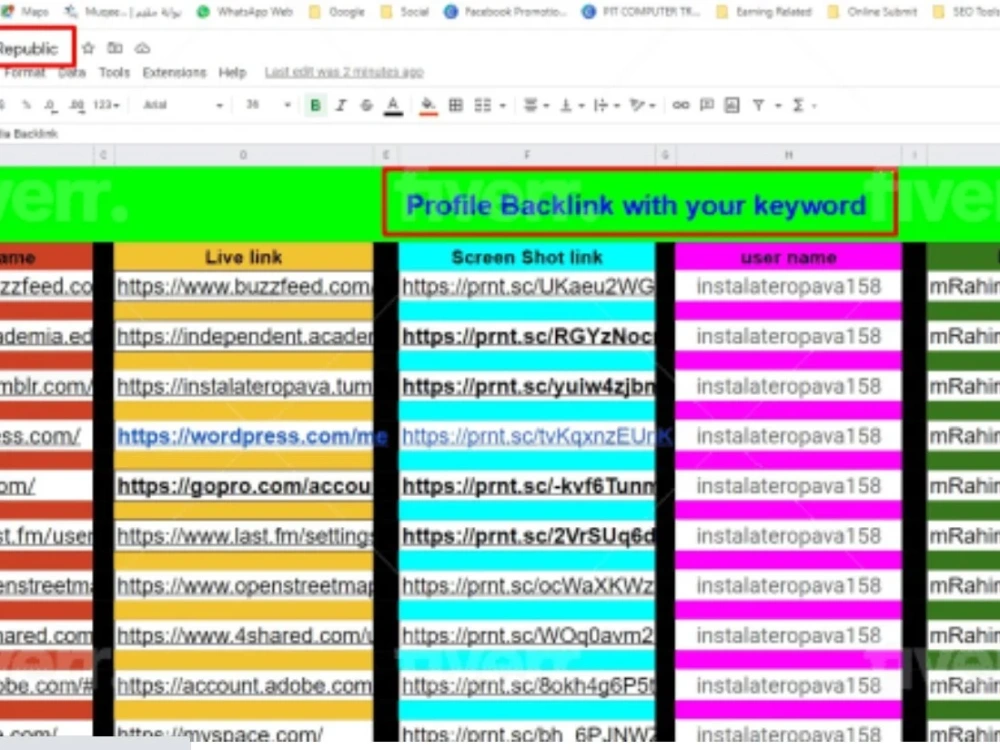This screenshot has height=750, width=1000.
Task: Open the openstreetmap live link cell
Action: point(243,585)
